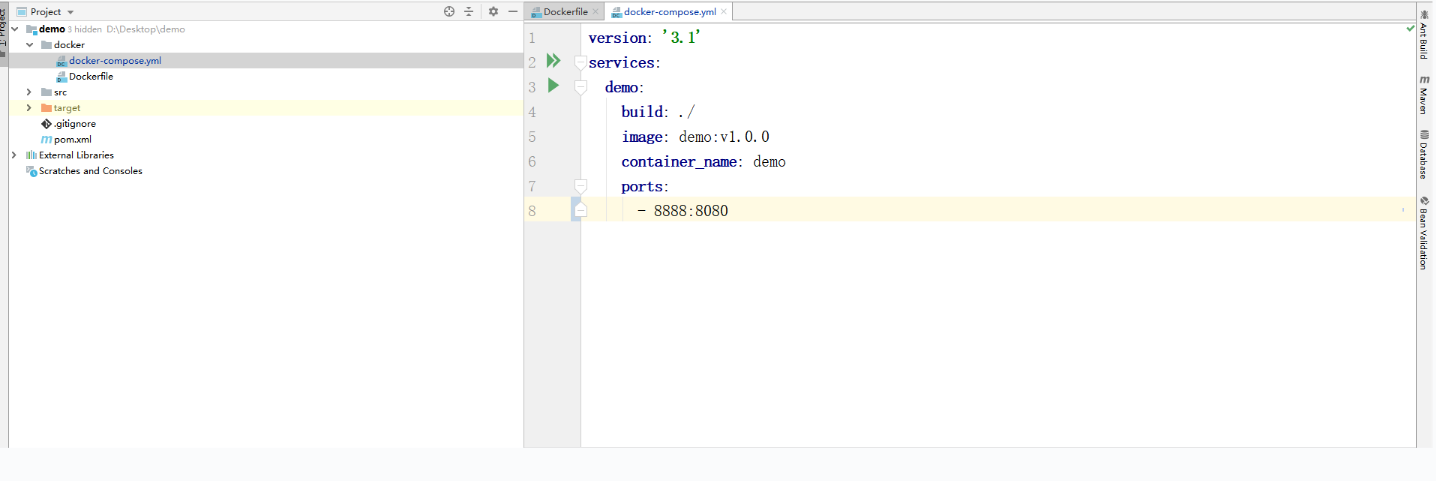Switch to the Dockerfile tab
This screenshot has width=1436, height=481.
point(565,12)
